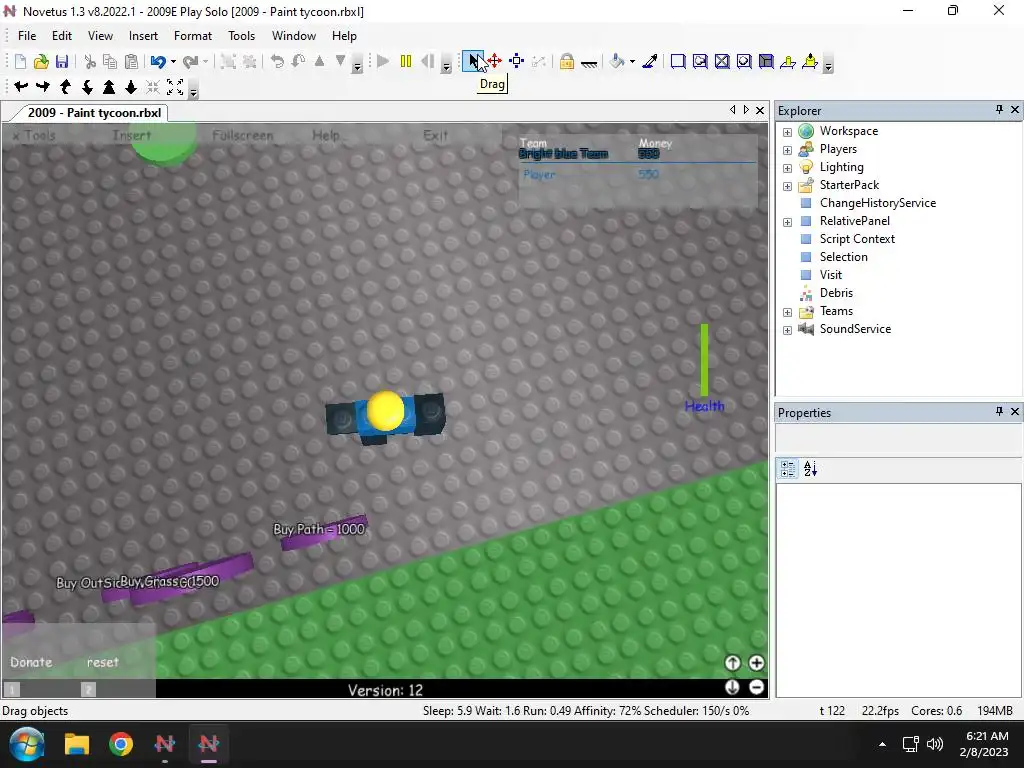Click the Open file folder icon
1024x768 pixels.
pyautogui.click(x=41, y=61)
